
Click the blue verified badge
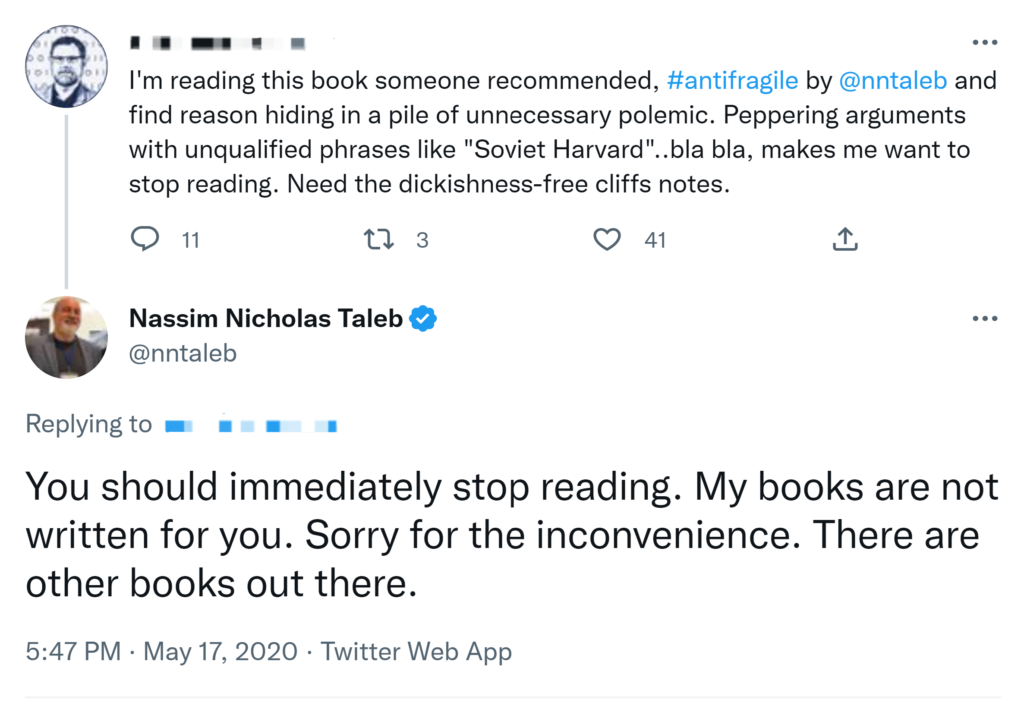424,319
